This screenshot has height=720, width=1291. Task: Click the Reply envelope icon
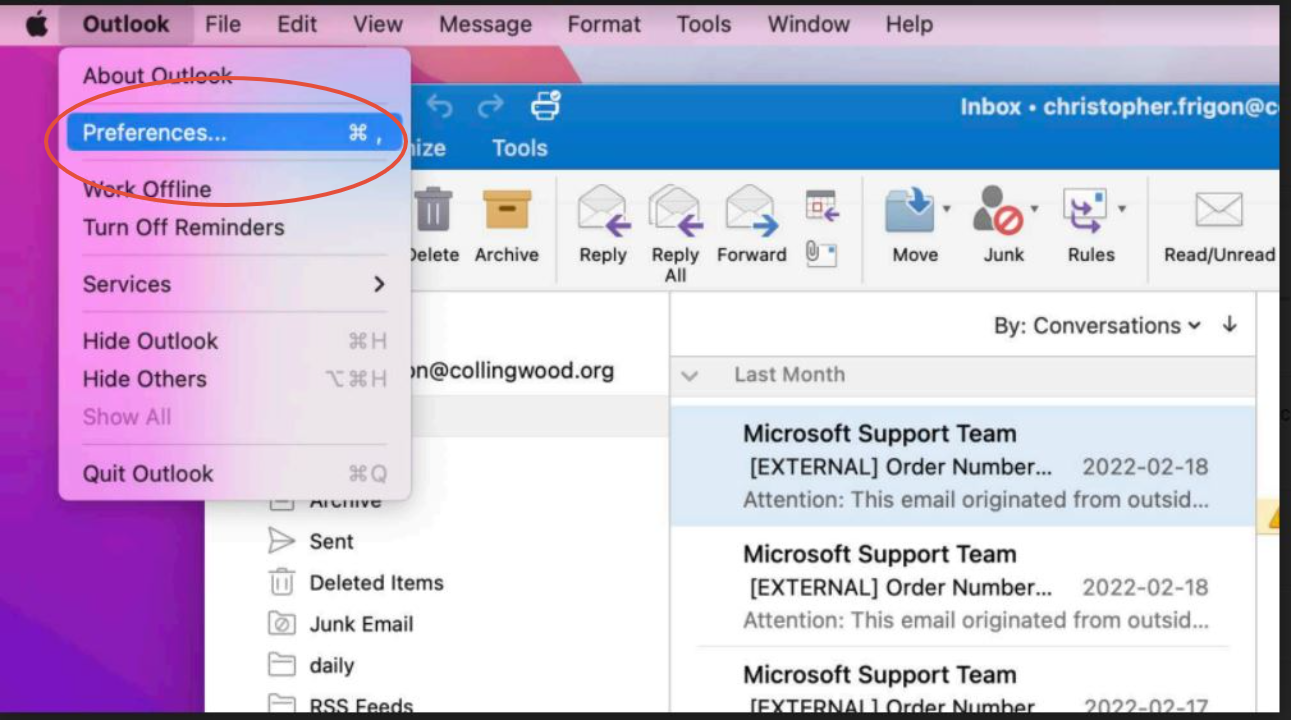[x=603, y=211]
